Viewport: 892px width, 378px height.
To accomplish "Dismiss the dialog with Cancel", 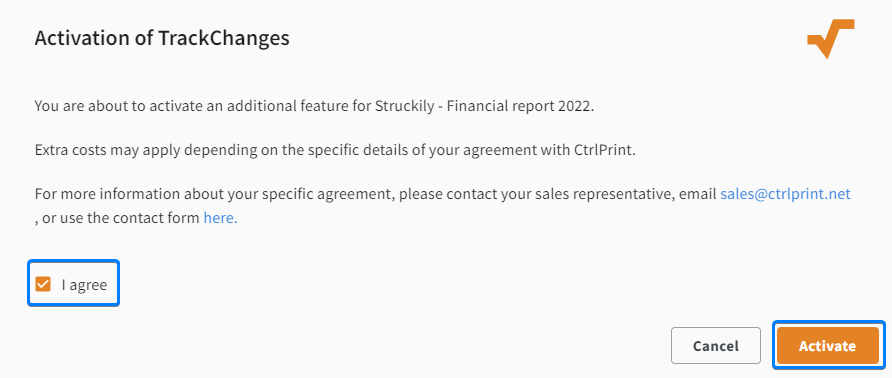I will click(716, 346).
